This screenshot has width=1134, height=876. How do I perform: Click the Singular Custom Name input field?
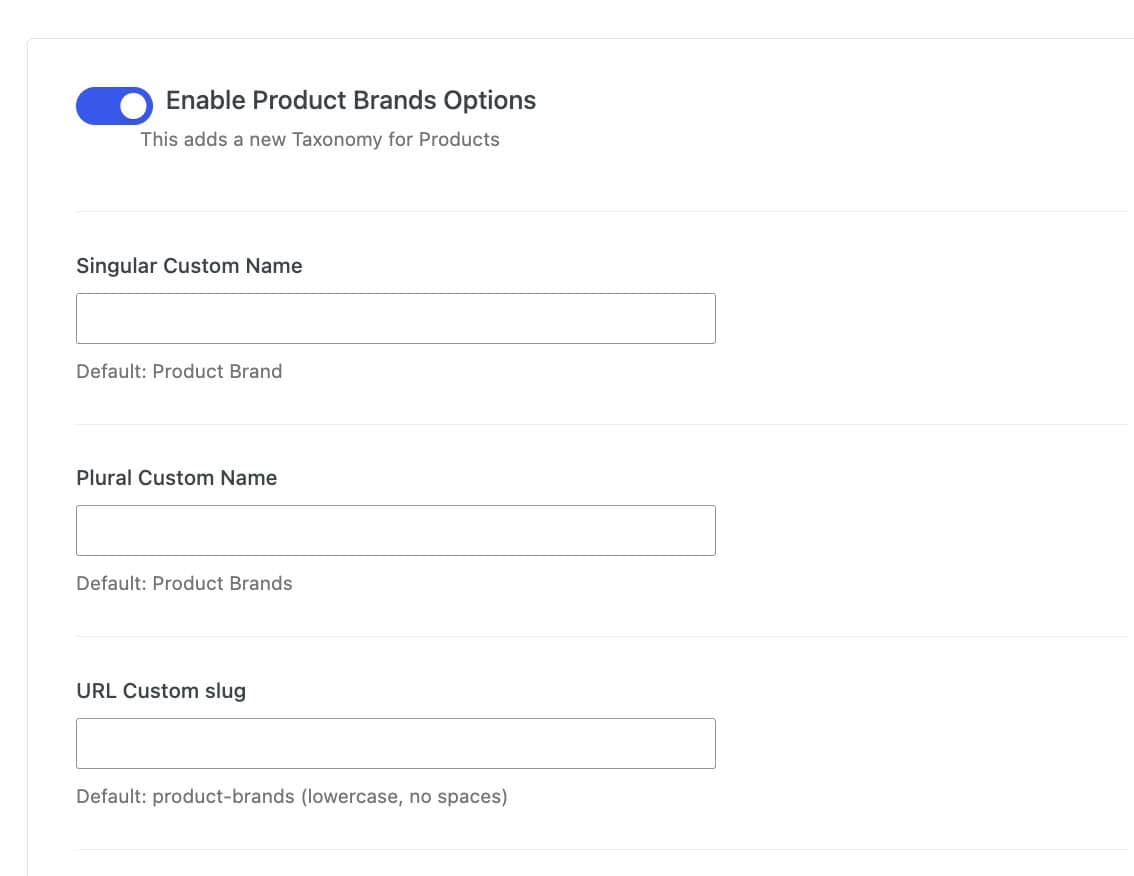tap(395, 318)
